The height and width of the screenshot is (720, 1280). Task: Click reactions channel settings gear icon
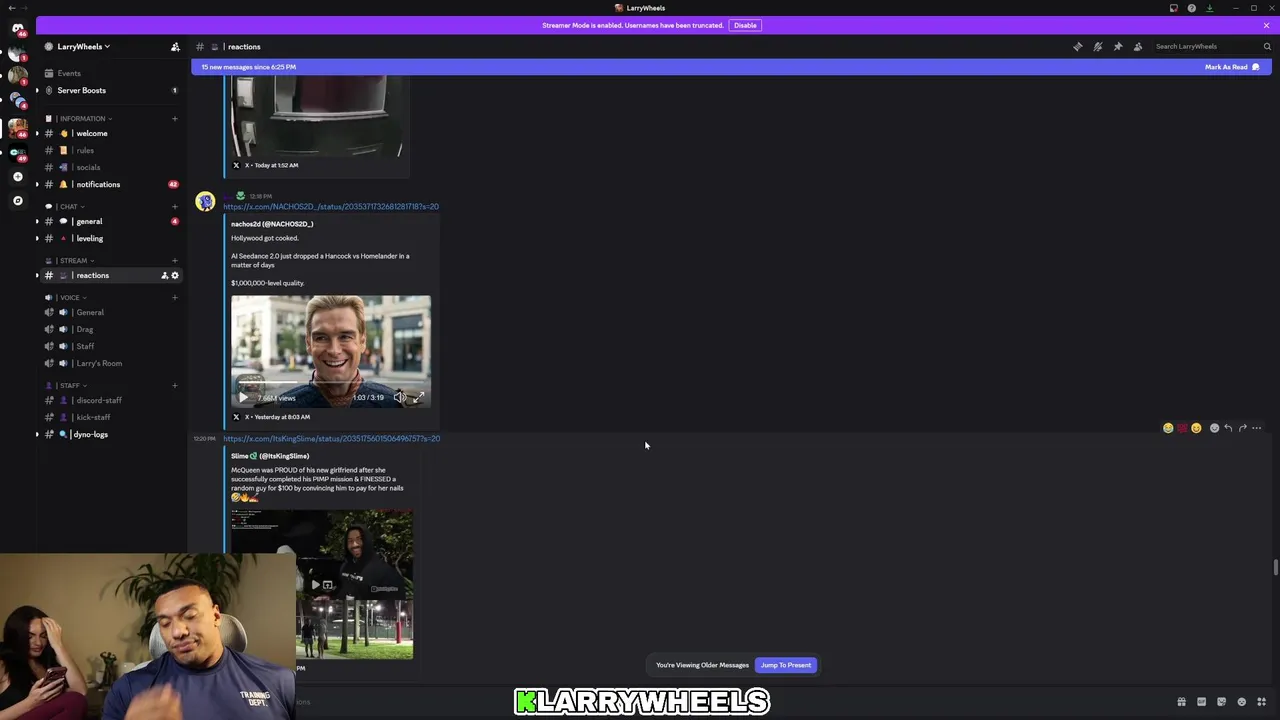(175, 275)
